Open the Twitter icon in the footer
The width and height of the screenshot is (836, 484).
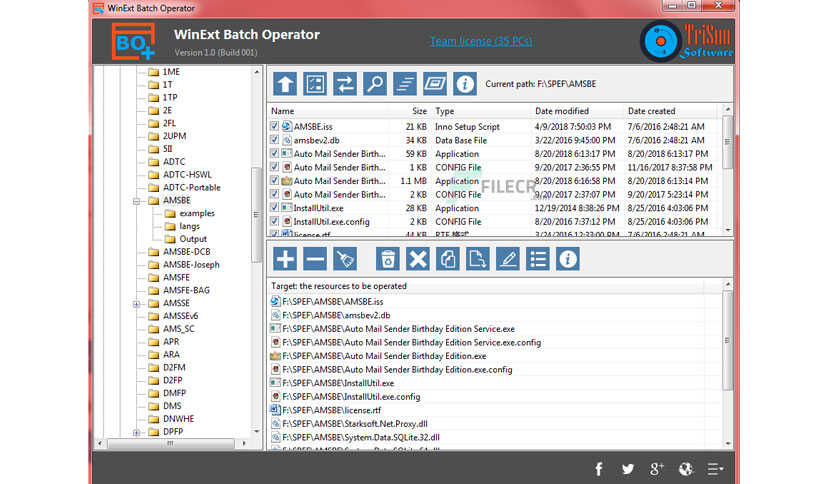(x=628, y=469)
